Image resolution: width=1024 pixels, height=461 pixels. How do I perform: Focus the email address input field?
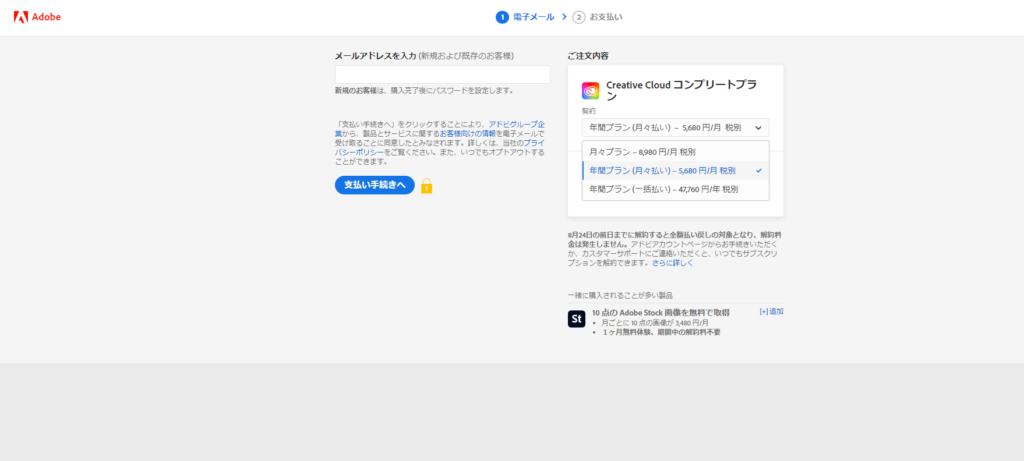(x=442, y=74)
